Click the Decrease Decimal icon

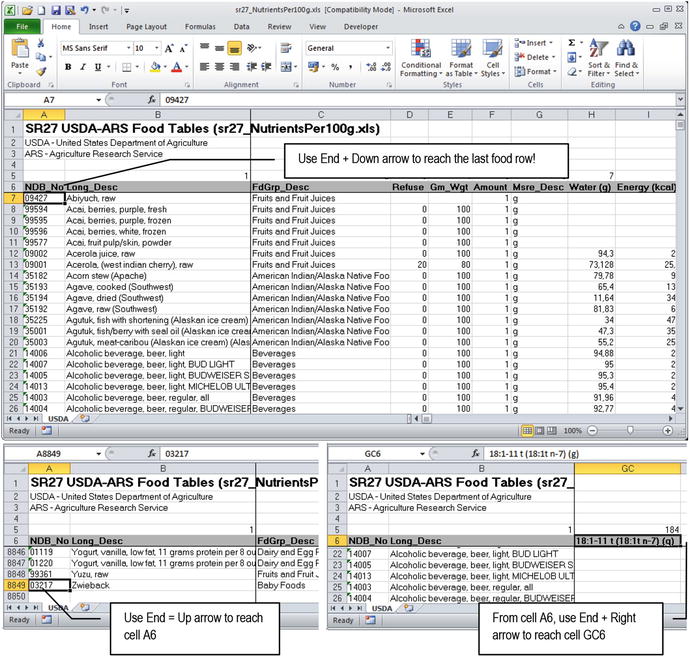click(x=386, y=67)
